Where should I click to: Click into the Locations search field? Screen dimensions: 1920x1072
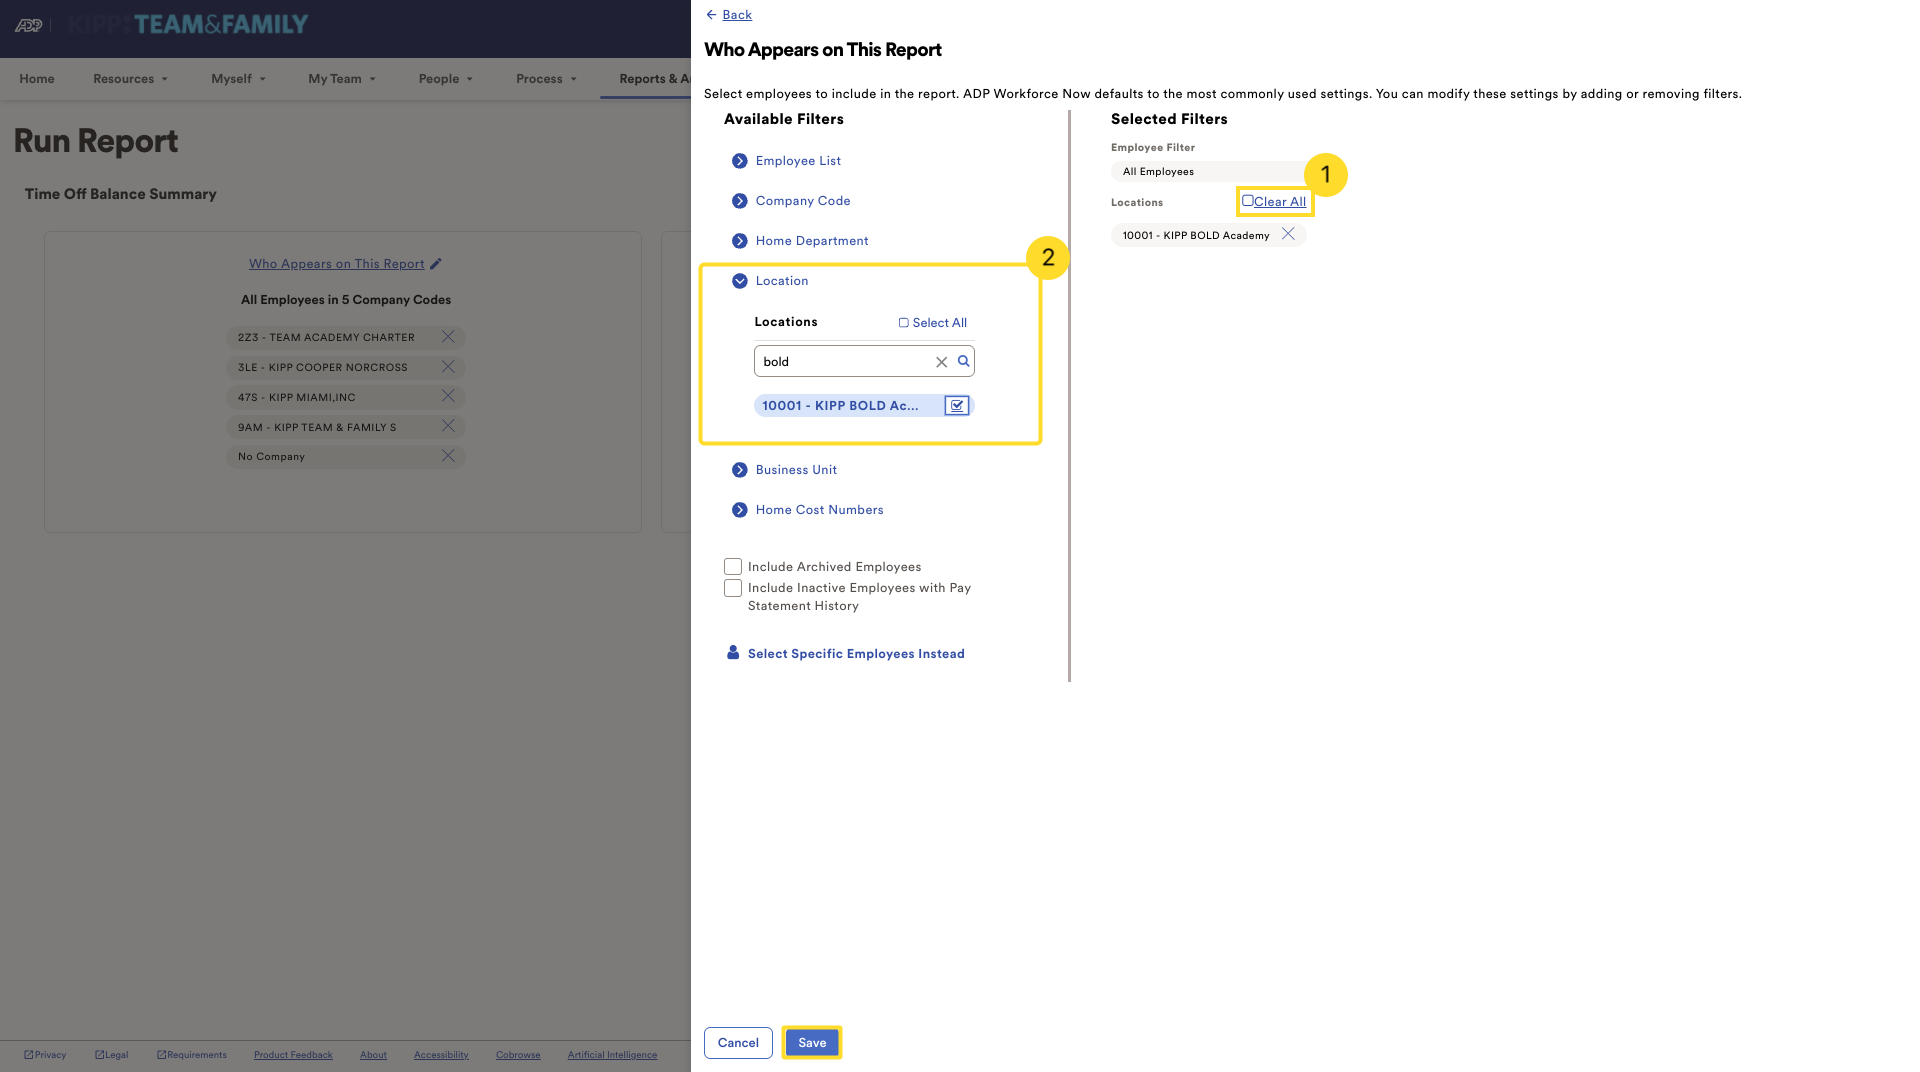845,362
